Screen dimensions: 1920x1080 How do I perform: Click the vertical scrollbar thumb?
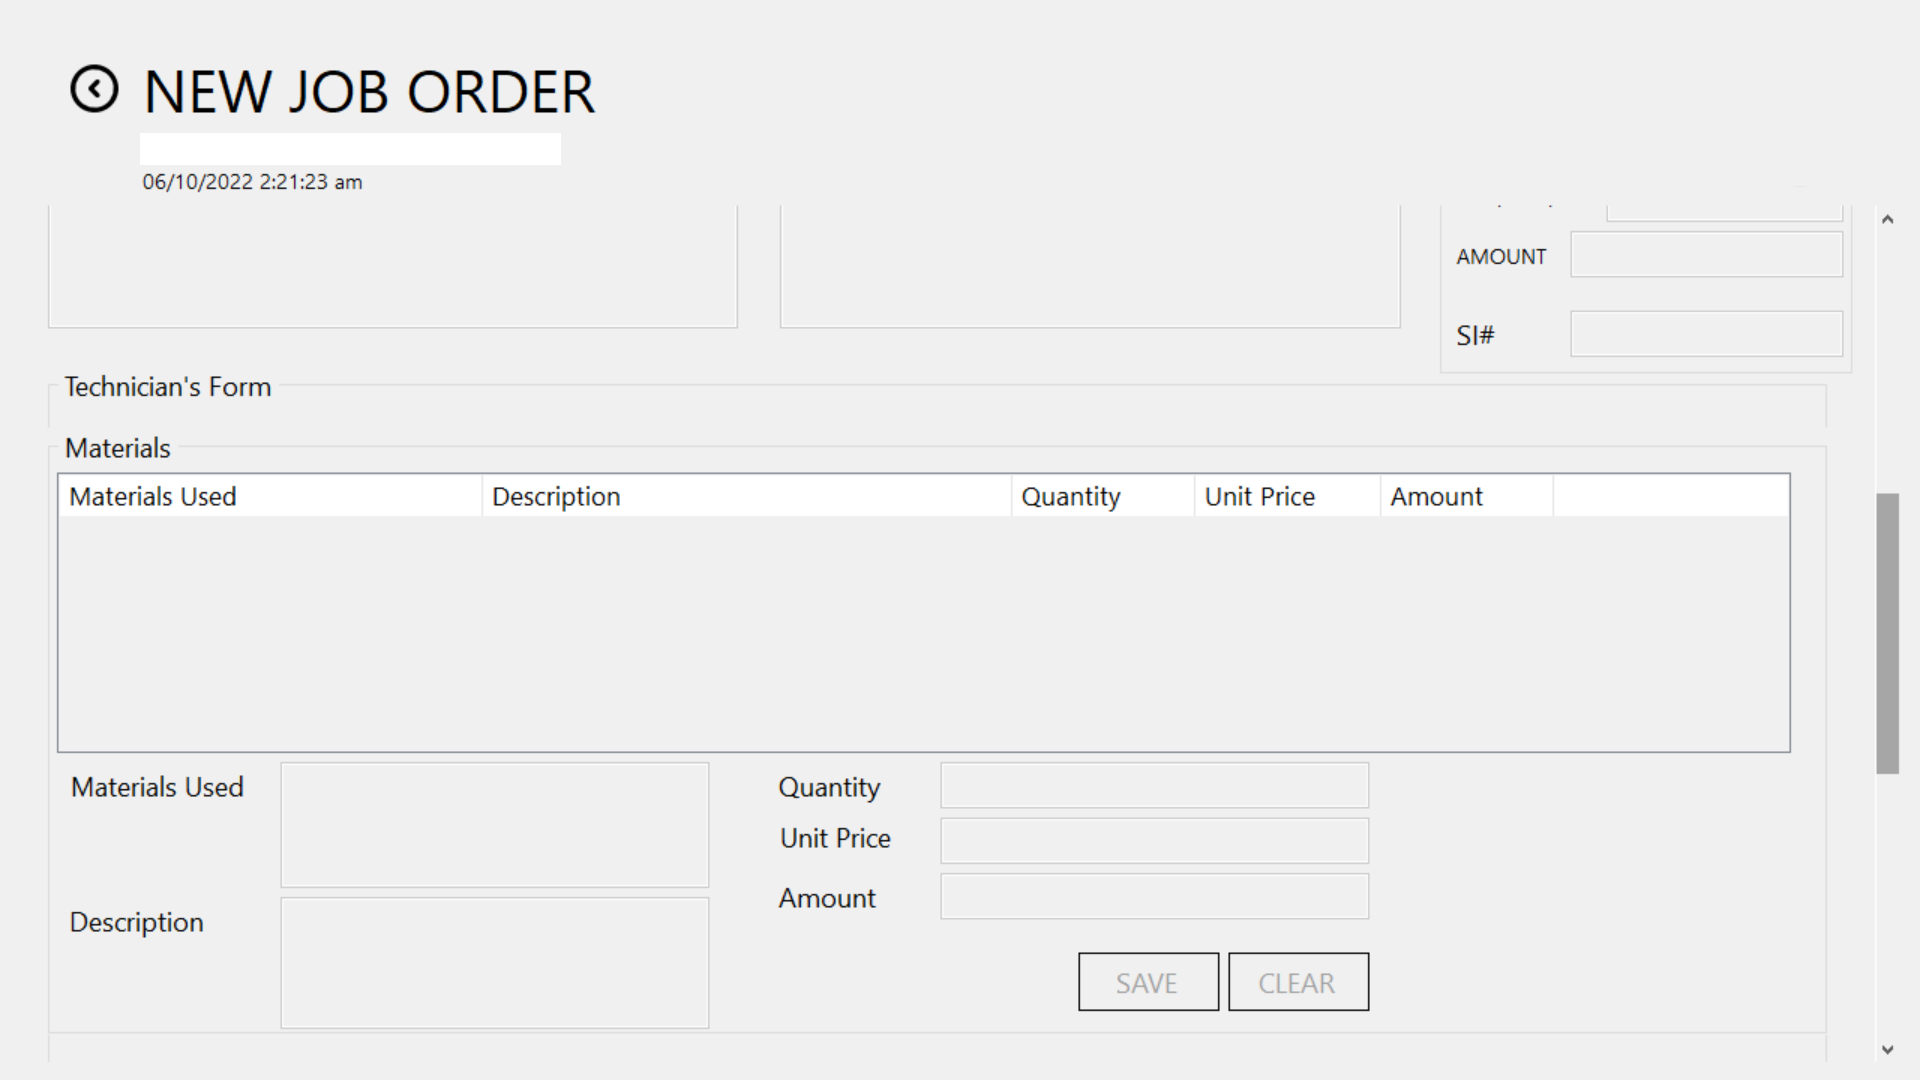[1887, 632]
